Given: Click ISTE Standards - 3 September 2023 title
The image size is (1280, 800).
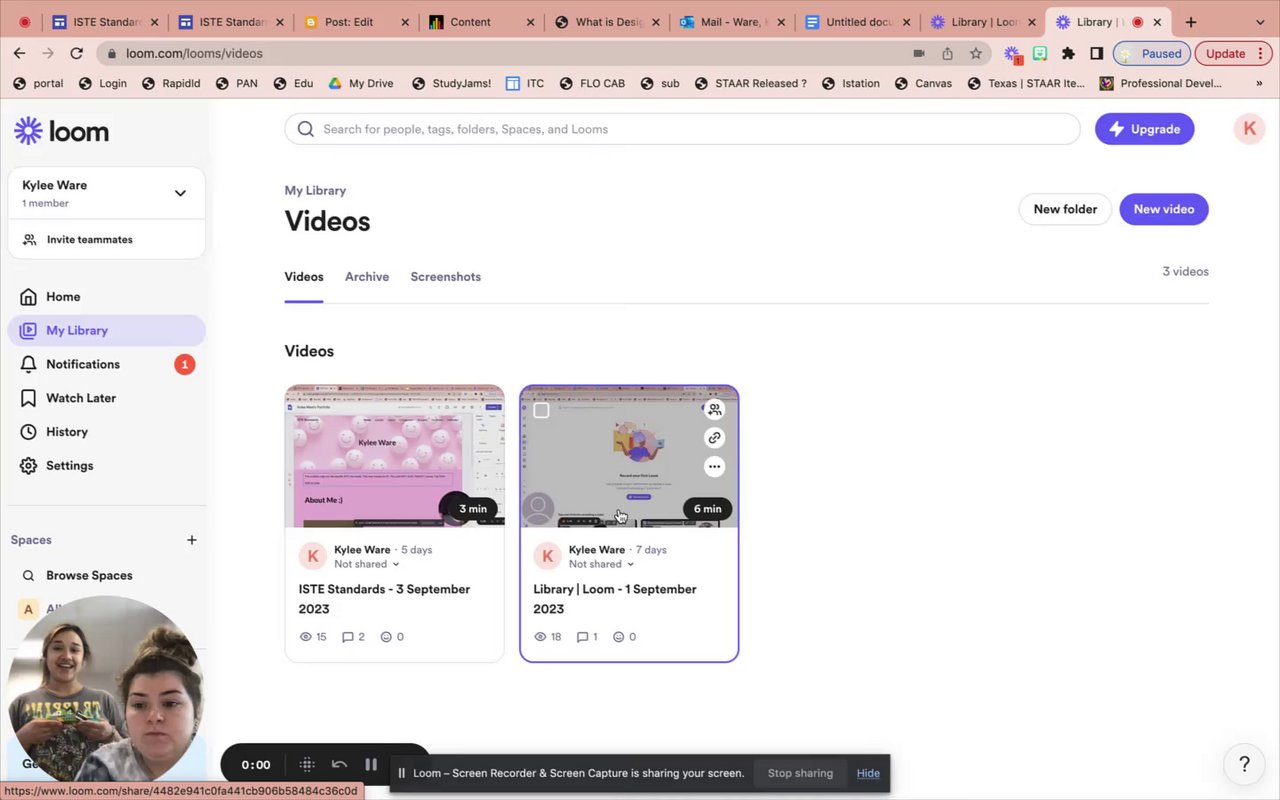Looking at the screenshot, I should click(385, 599).
